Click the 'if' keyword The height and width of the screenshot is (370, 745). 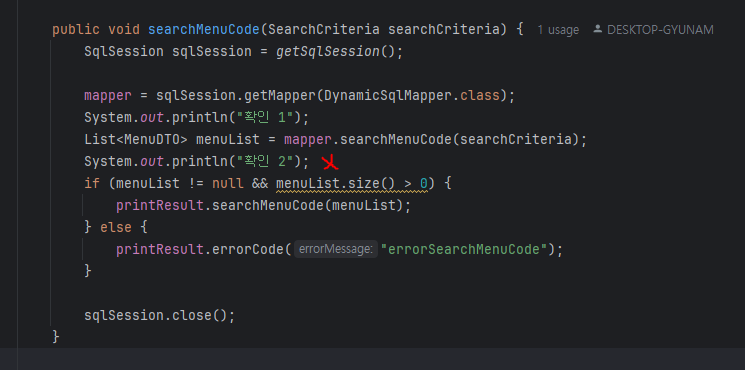point(92,183)
